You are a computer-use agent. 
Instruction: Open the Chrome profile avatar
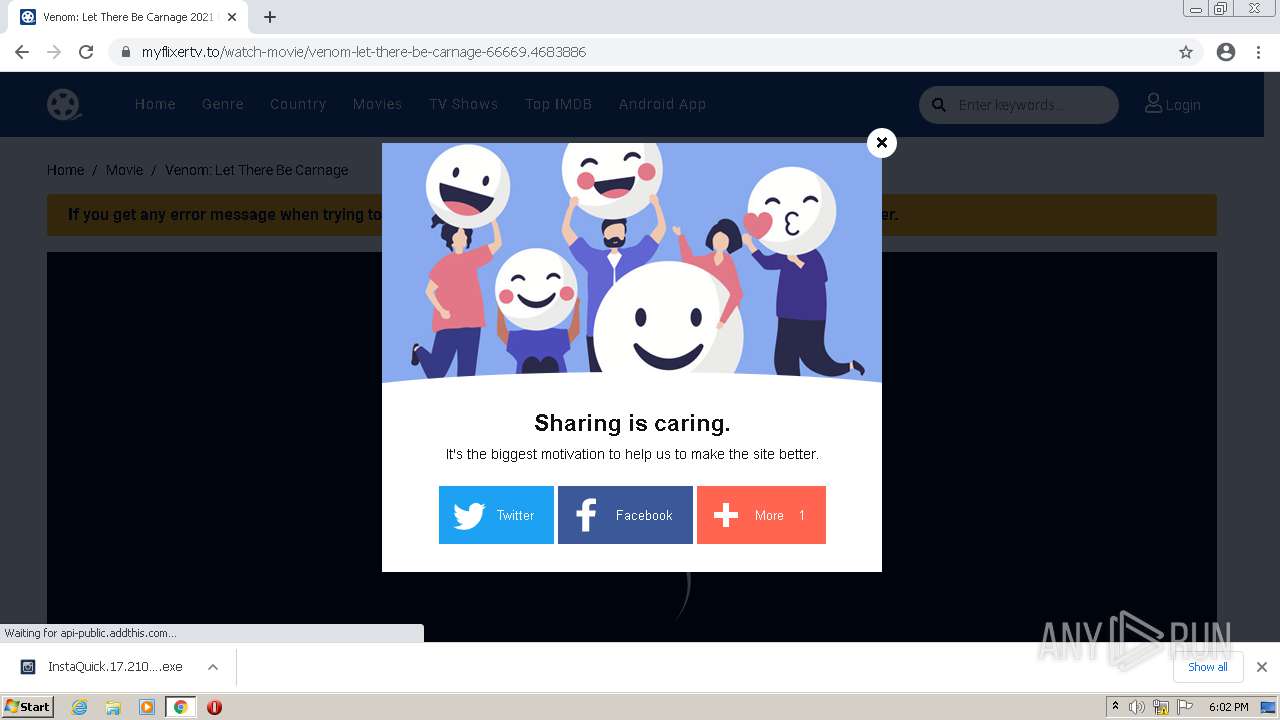pyautogui.click(x=1226, y=52)
